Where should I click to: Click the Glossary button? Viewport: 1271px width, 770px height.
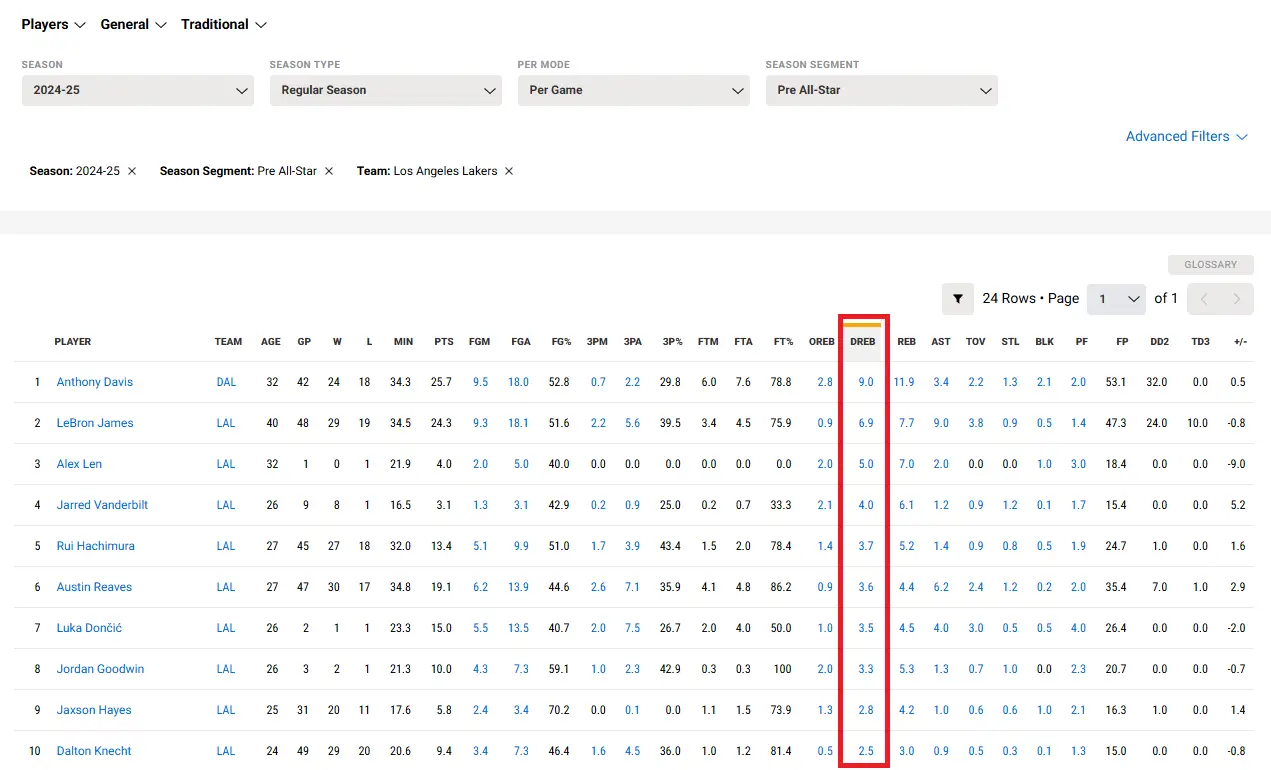pyautogui.click(x=1210, y=265)
